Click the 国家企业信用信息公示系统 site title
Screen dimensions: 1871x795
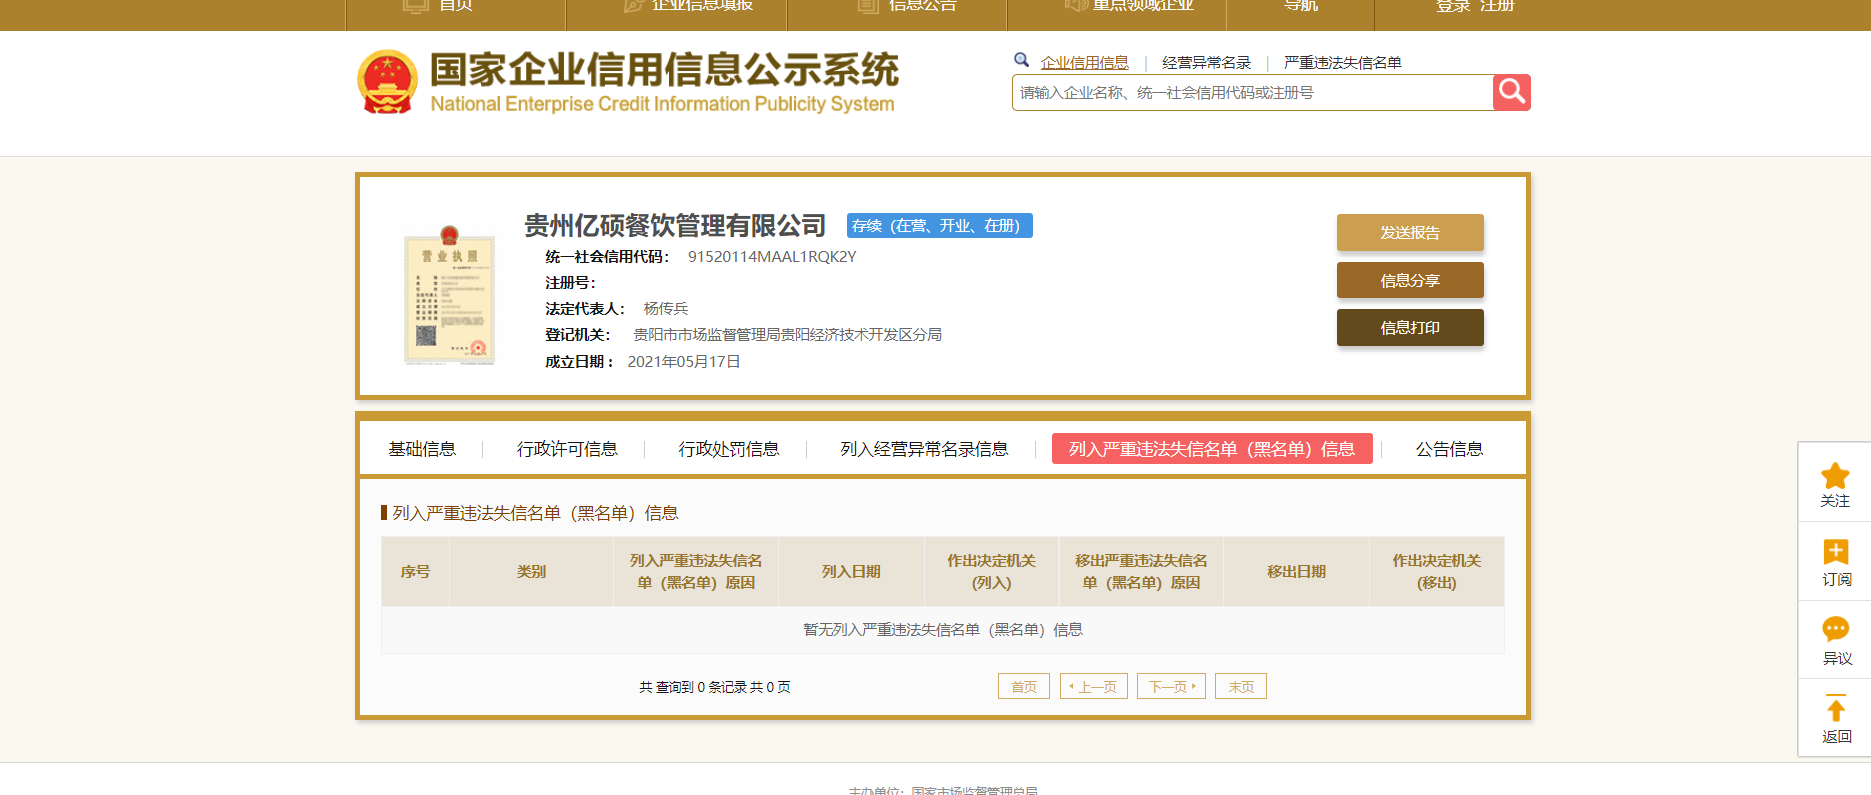pos(665,70)
